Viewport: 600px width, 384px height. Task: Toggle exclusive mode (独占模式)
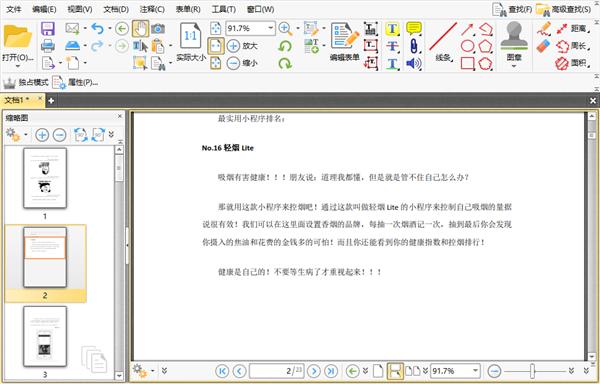pos(26,82)
